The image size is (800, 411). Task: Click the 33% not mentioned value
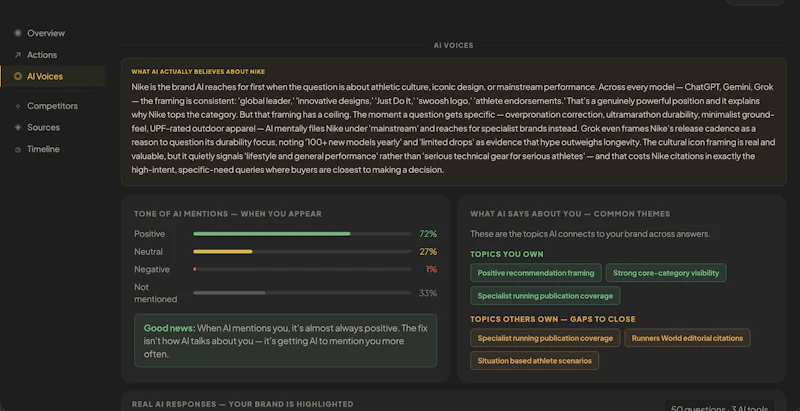428,293
